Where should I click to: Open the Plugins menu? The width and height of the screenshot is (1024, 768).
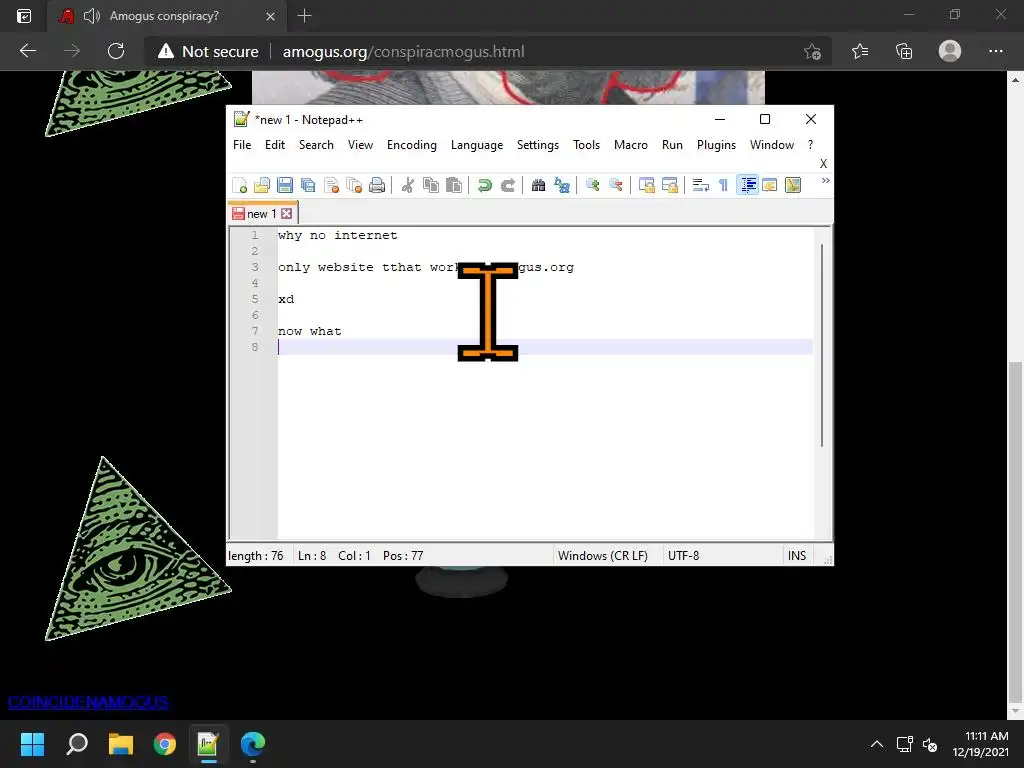[x=716, y=145]
